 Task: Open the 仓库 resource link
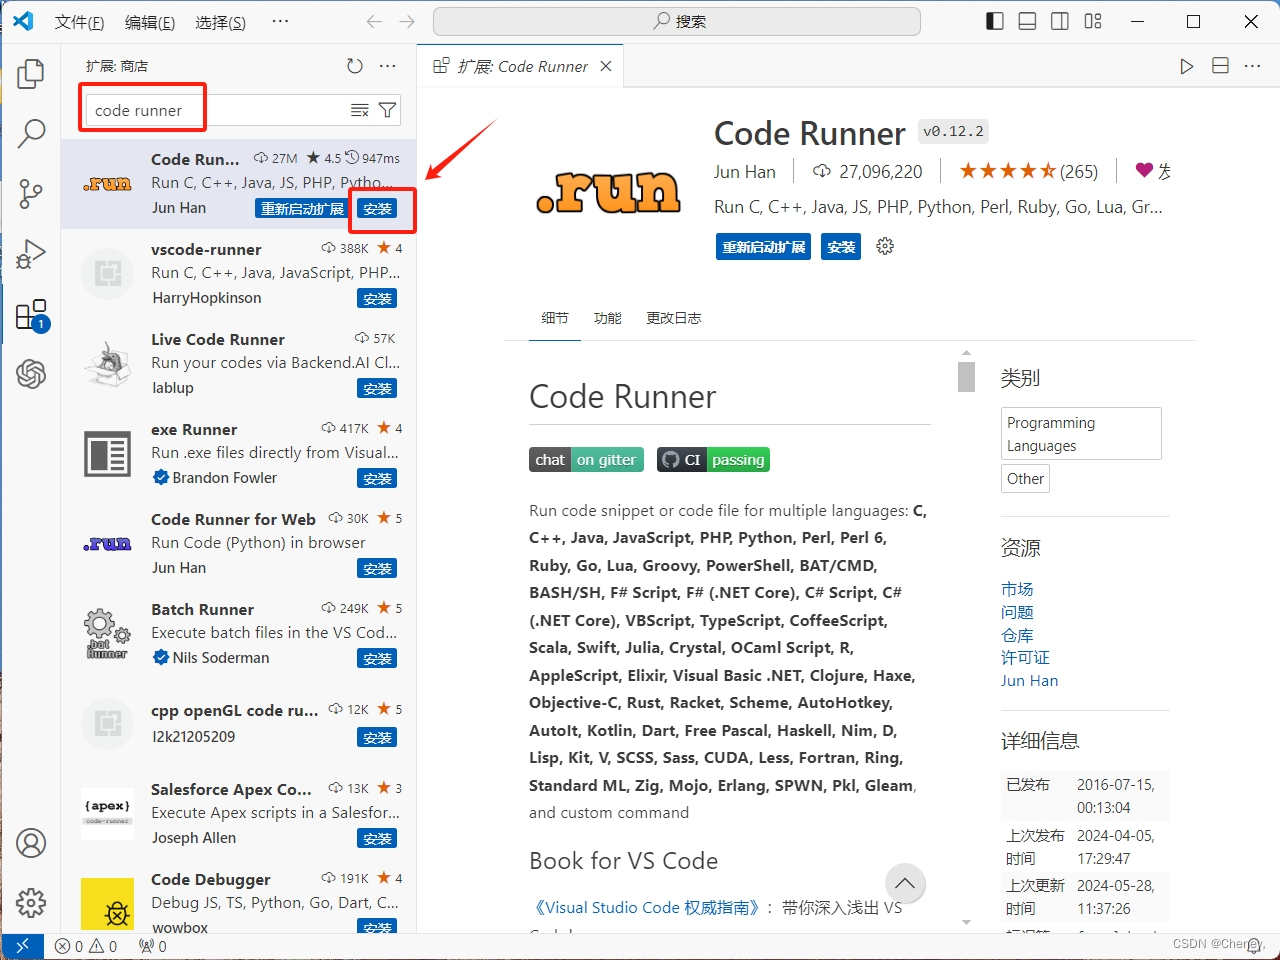[1017, 635]
